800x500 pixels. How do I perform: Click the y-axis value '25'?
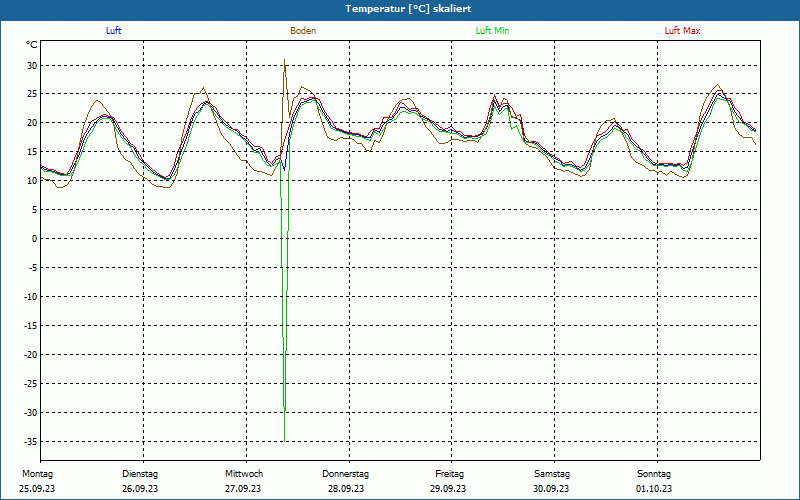point(32,94)
